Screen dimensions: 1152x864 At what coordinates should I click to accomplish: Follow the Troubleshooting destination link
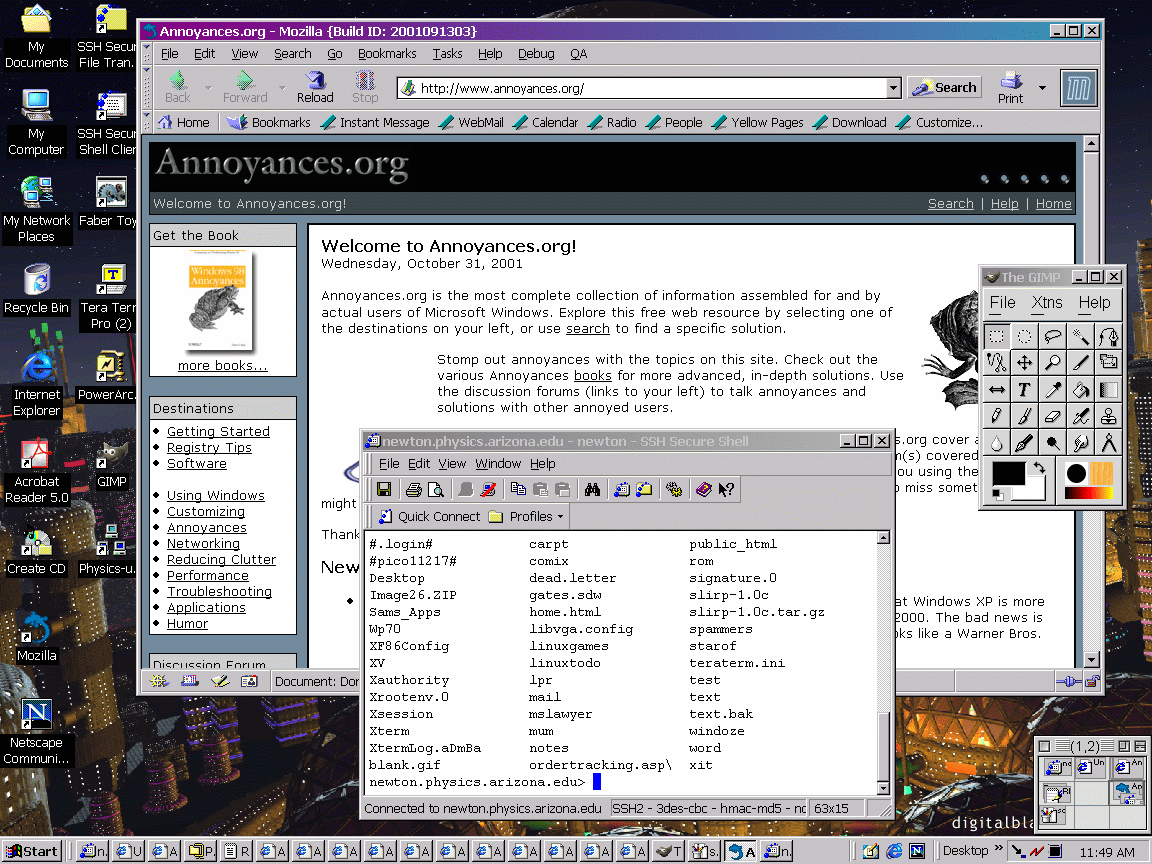click(219, 591)
